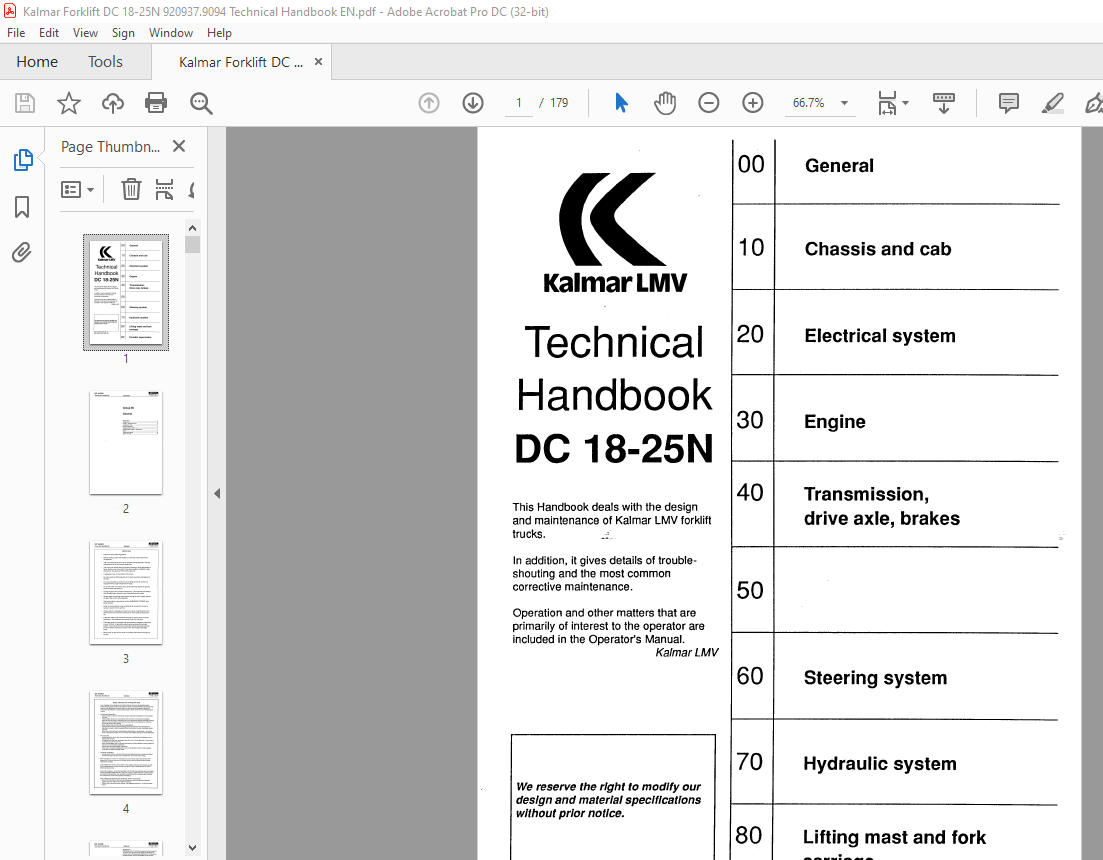
Task: Close the Kalmar Forklift document tab
Action: [x=318, y=62]
